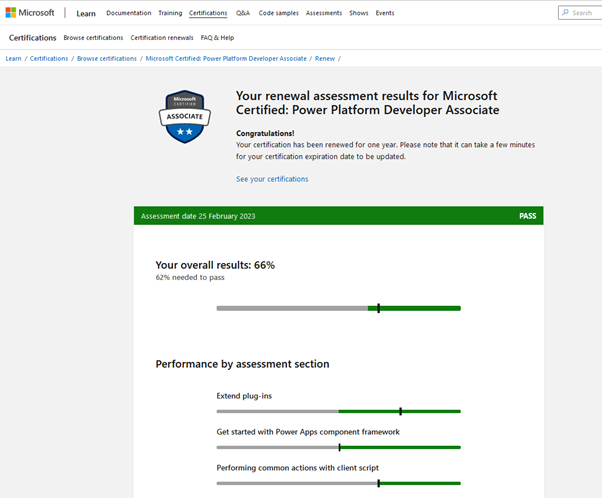Go to Code samples
This screenshot has height=498, width=602.
click(x=278, y=13)
